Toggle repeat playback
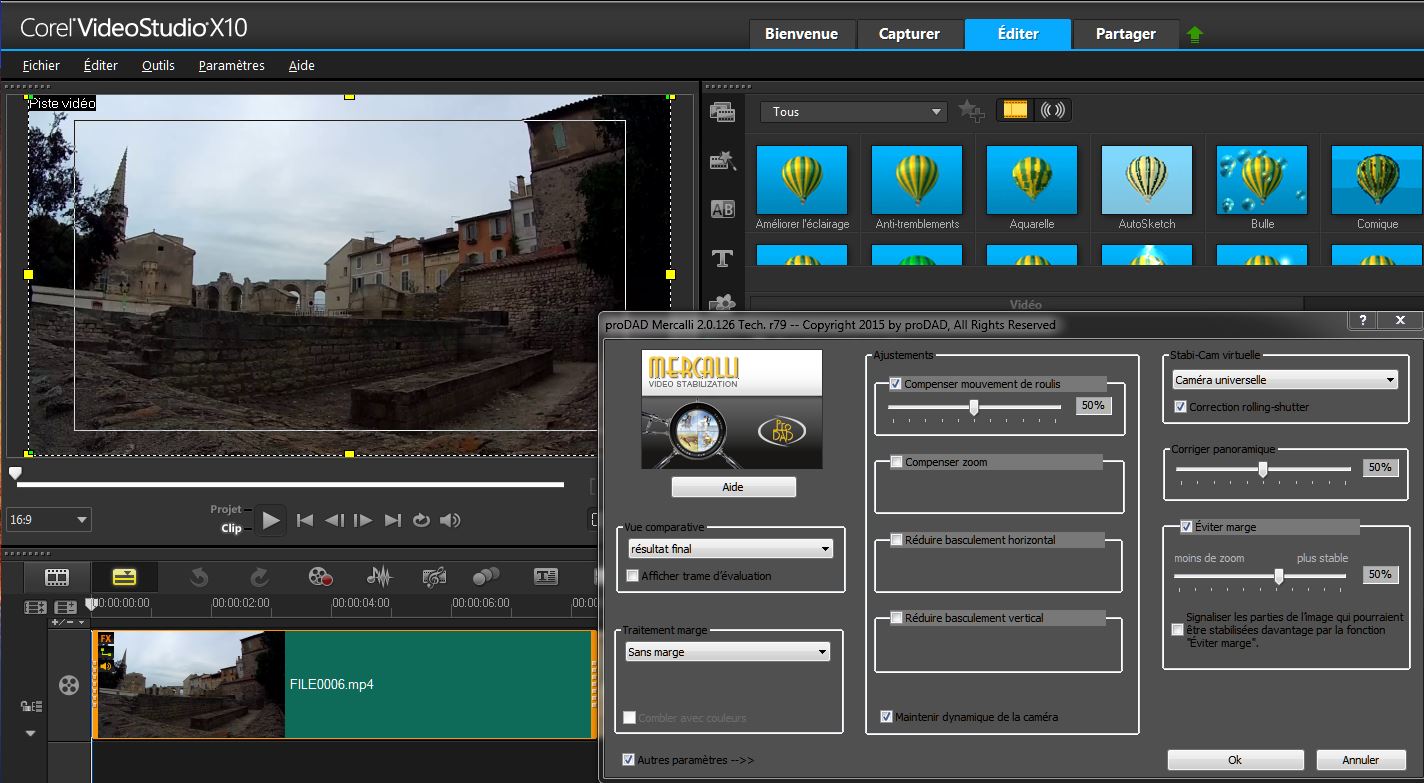This screenshot has width=1424, height=783. (x=421, y=520)
